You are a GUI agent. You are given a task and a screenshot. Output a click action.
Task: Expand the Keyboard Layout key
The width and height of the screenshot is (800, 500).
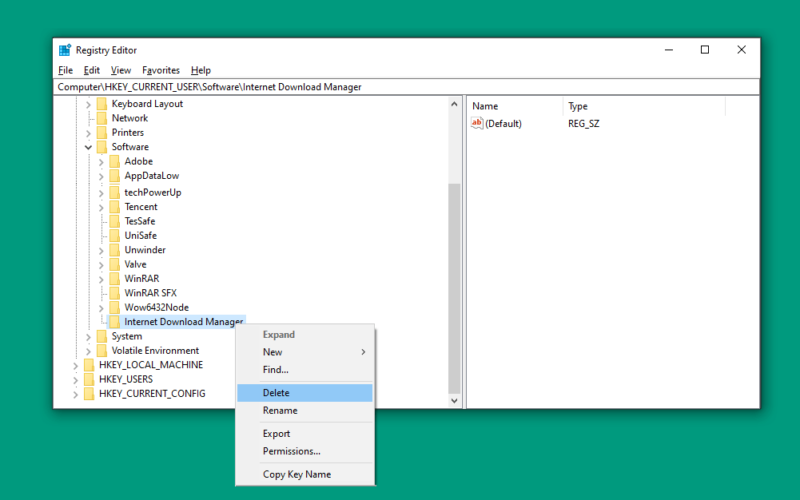pyautogui.click(x=88, y=104)
